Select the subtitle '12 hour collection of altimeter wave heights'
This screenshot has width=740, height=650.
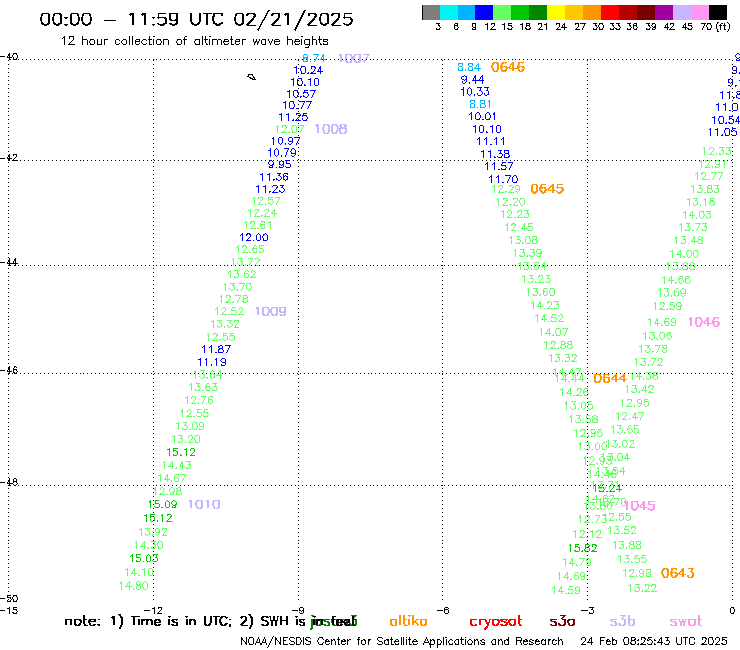[x=194, y=41]
